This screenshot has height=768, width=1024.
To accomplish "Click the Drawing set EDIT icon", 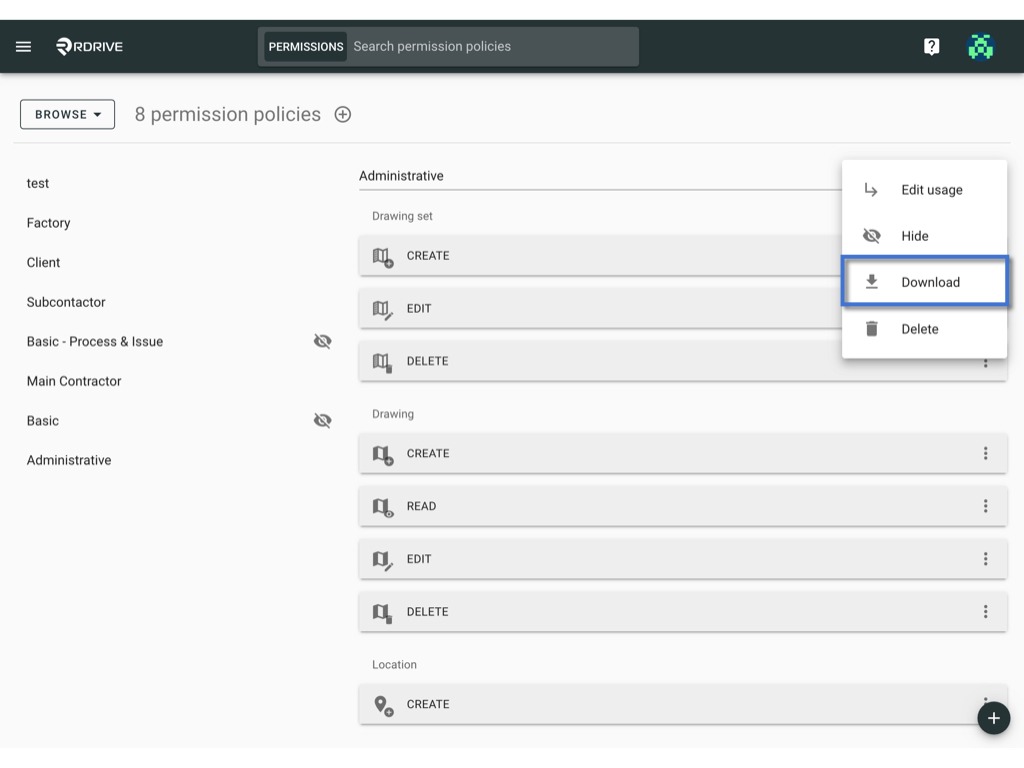I will 383,310.
